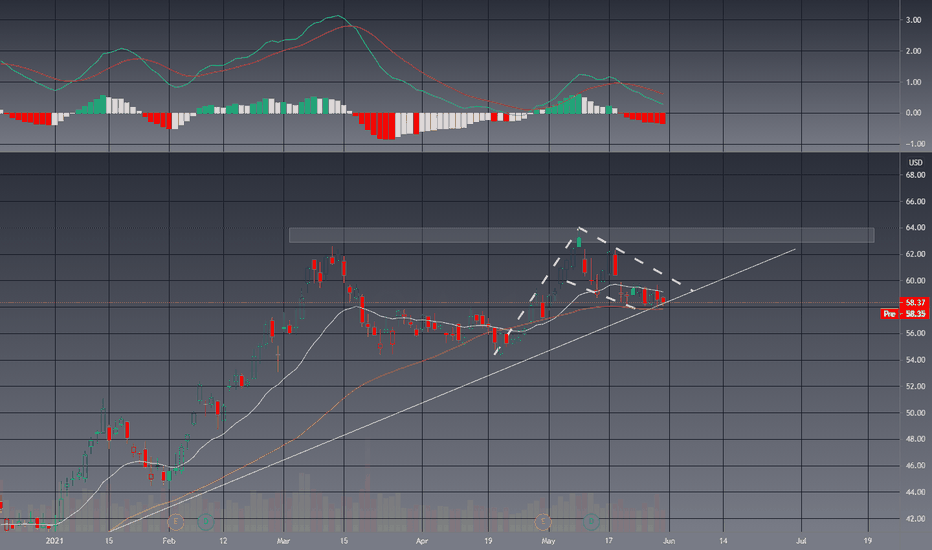Click the 14 date label on time axis

click(x=723, y=540)
